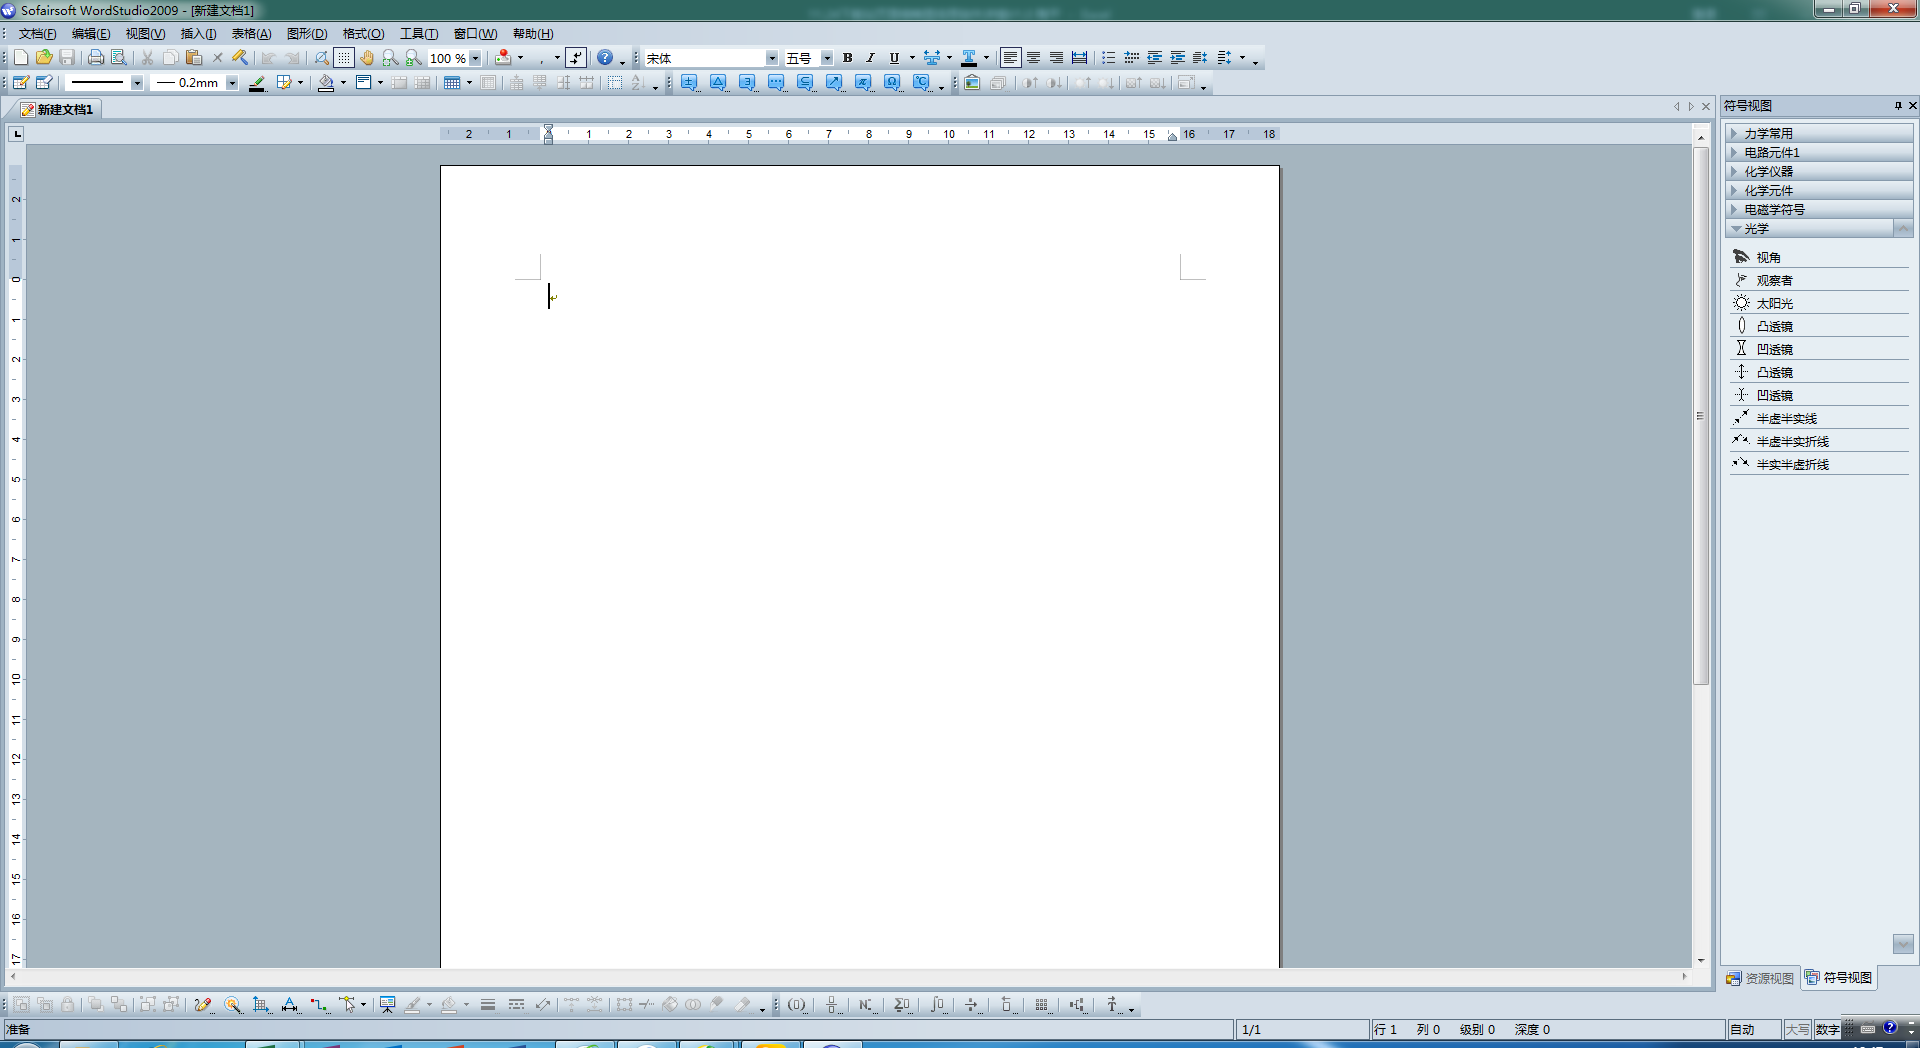Open the 工具(T) menu

[x=419, y=34]
